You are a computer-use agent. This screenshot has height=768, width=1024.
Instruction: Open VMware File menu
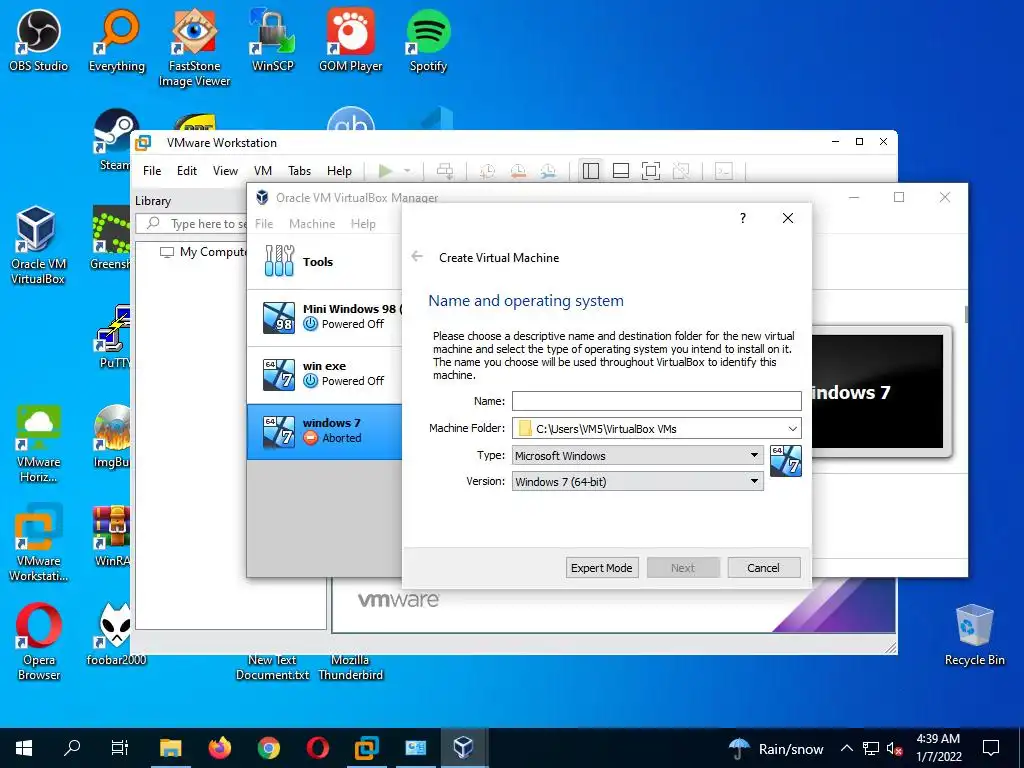[152, 170]
